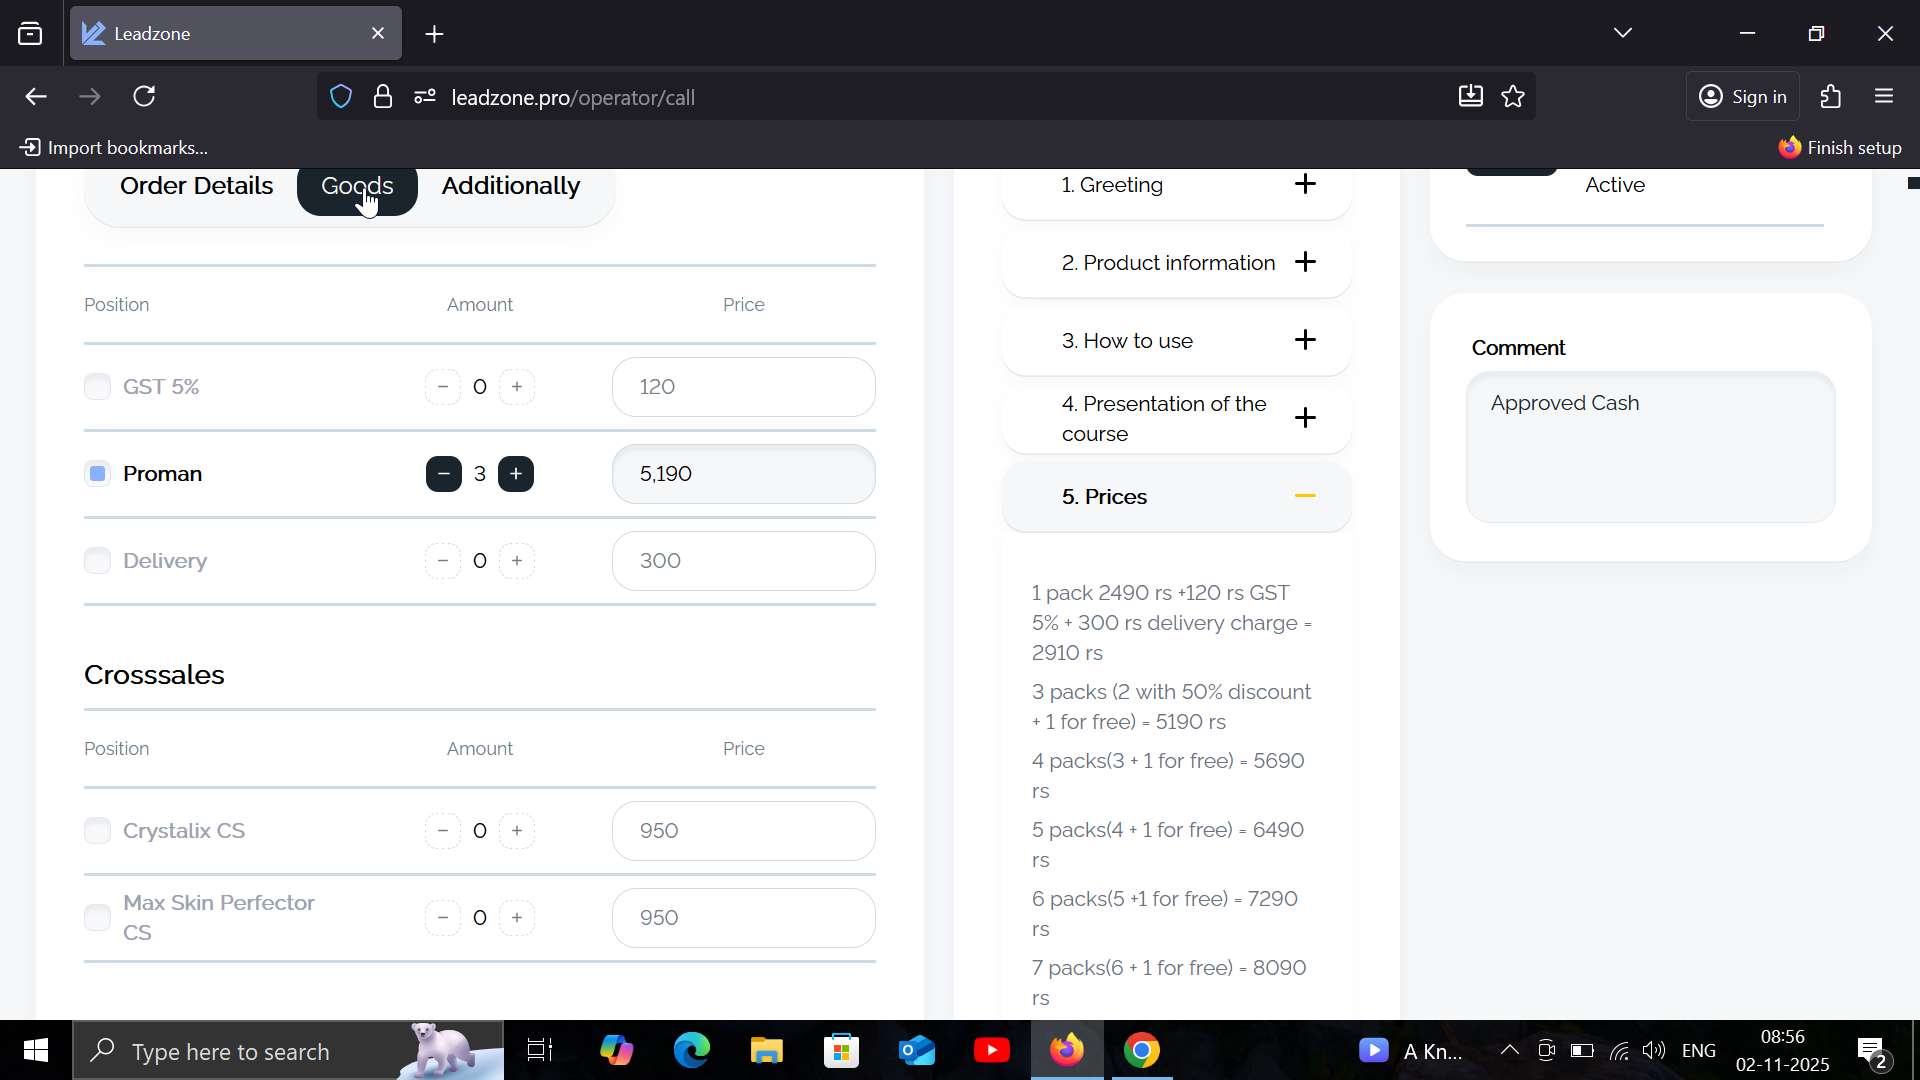
Task: Click the tracking protection shield icon
Action: [341, 97]
